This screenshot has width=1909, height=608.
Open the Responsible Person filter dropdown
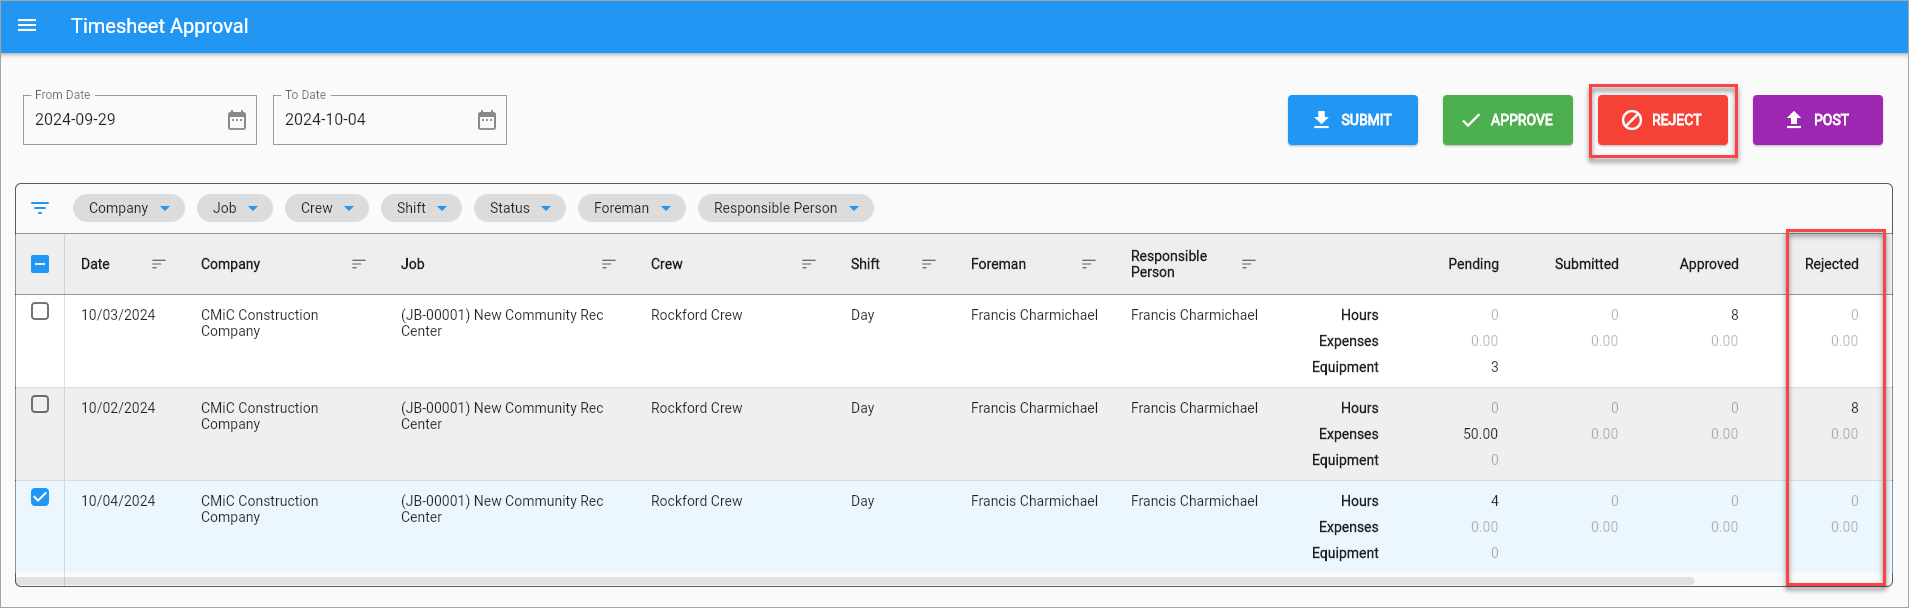coord(786,208)
